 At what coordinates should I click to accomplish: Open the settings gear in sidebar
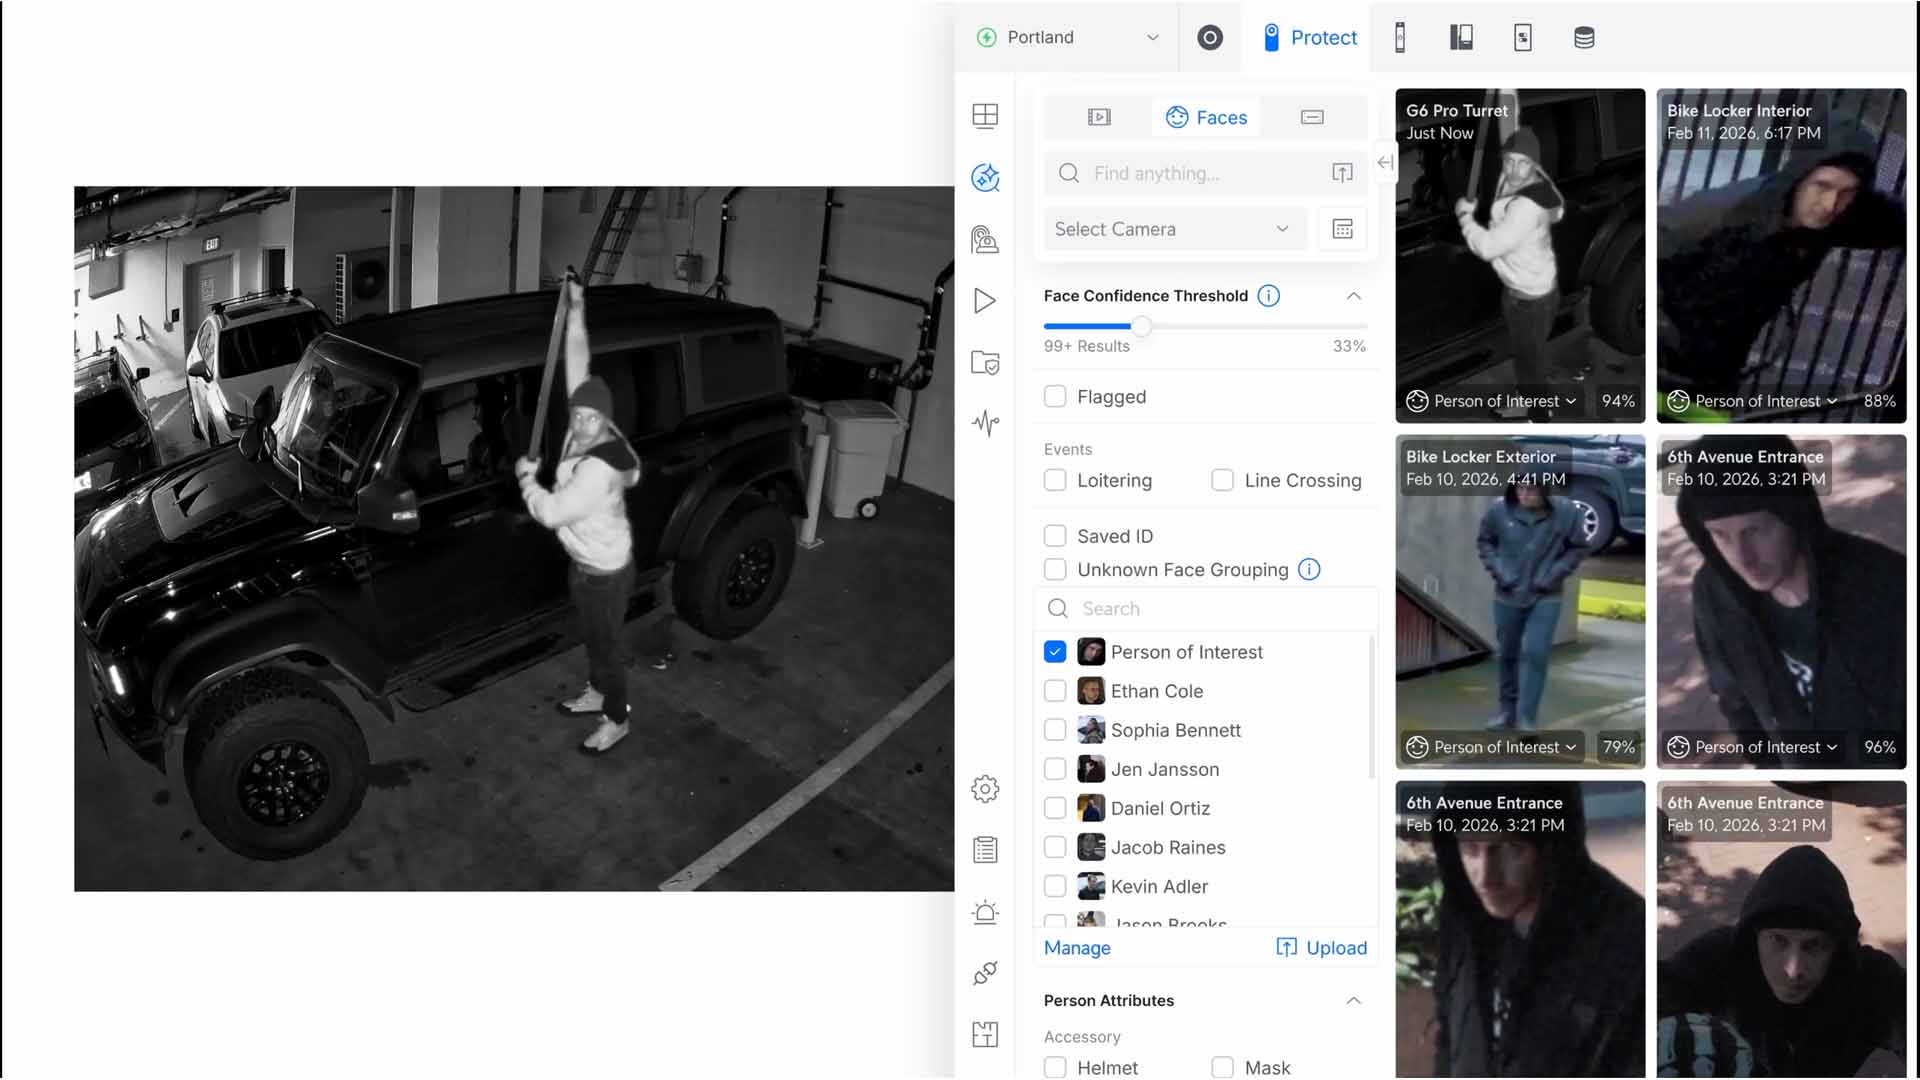[x=985, y=789]
